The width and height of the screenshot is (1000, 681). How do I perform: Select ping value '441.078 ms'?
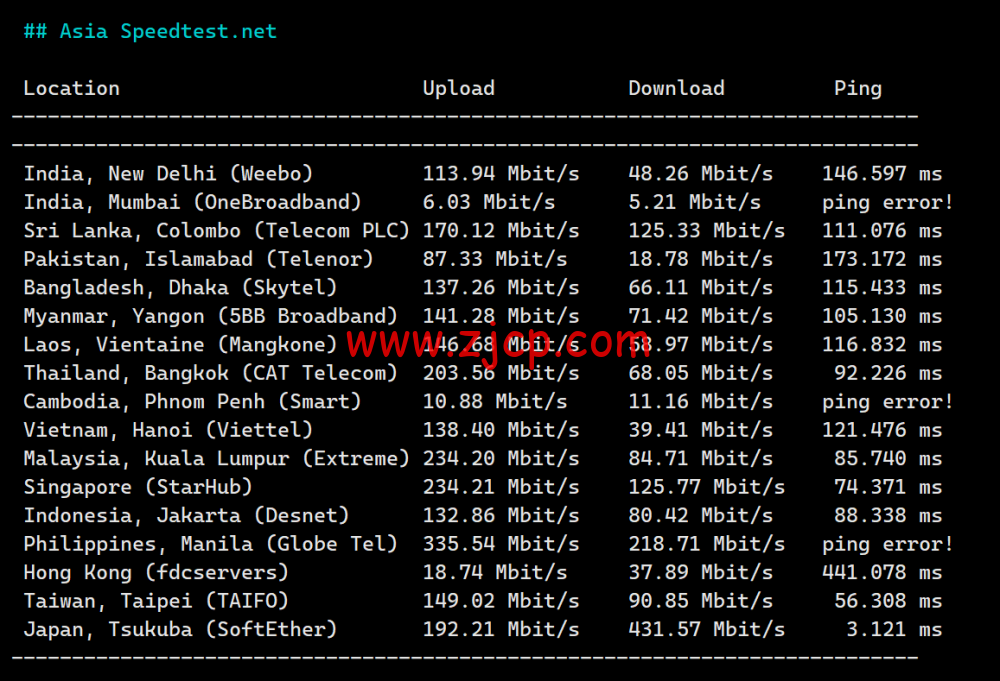click(882, 573)
